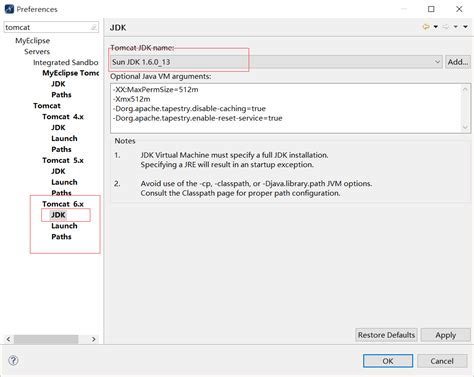474x377 pixels.
Task: Click the -Xmx512m argument line
Action: pos(131,99)
